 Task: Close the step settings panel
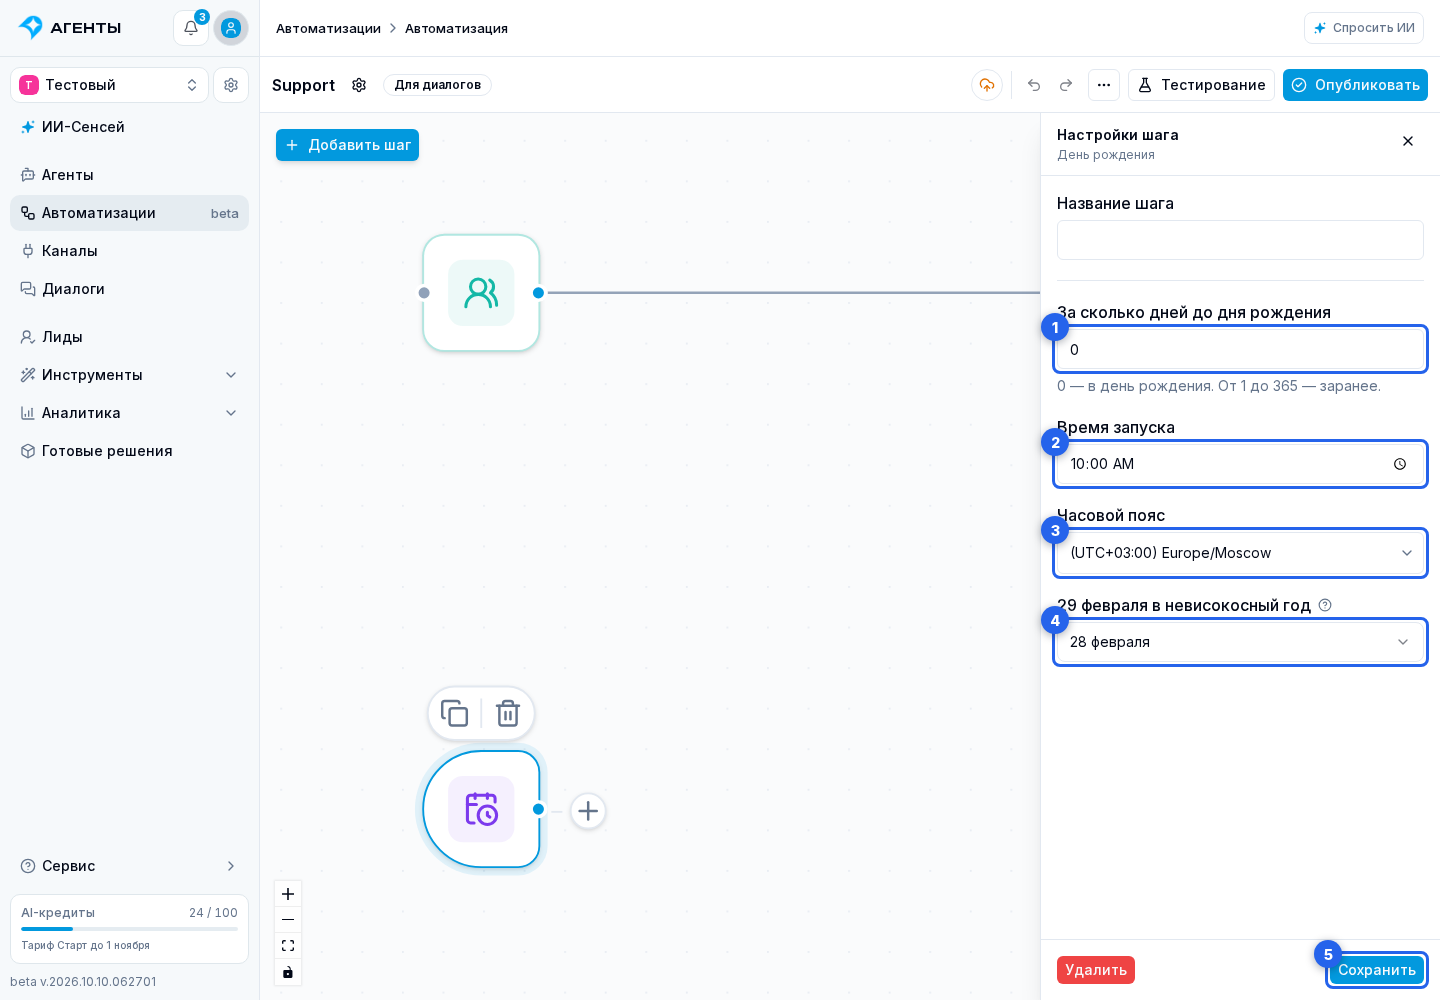pyautogui.click(x=1408, y=141)
